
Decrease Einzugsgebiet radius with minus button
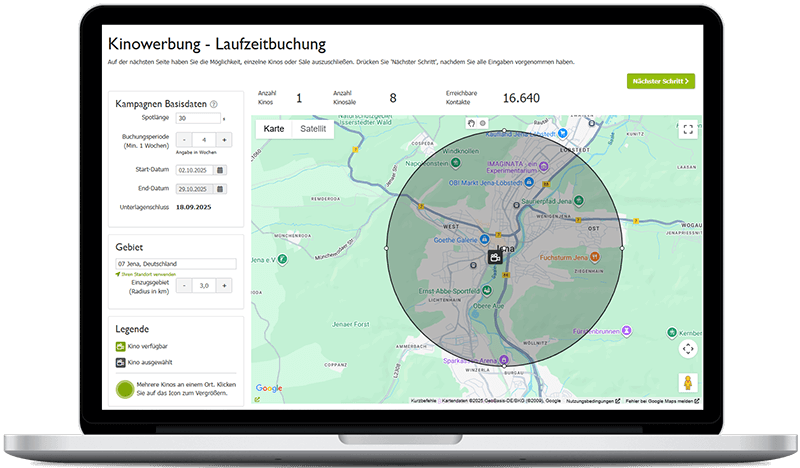tap(184, 286)
